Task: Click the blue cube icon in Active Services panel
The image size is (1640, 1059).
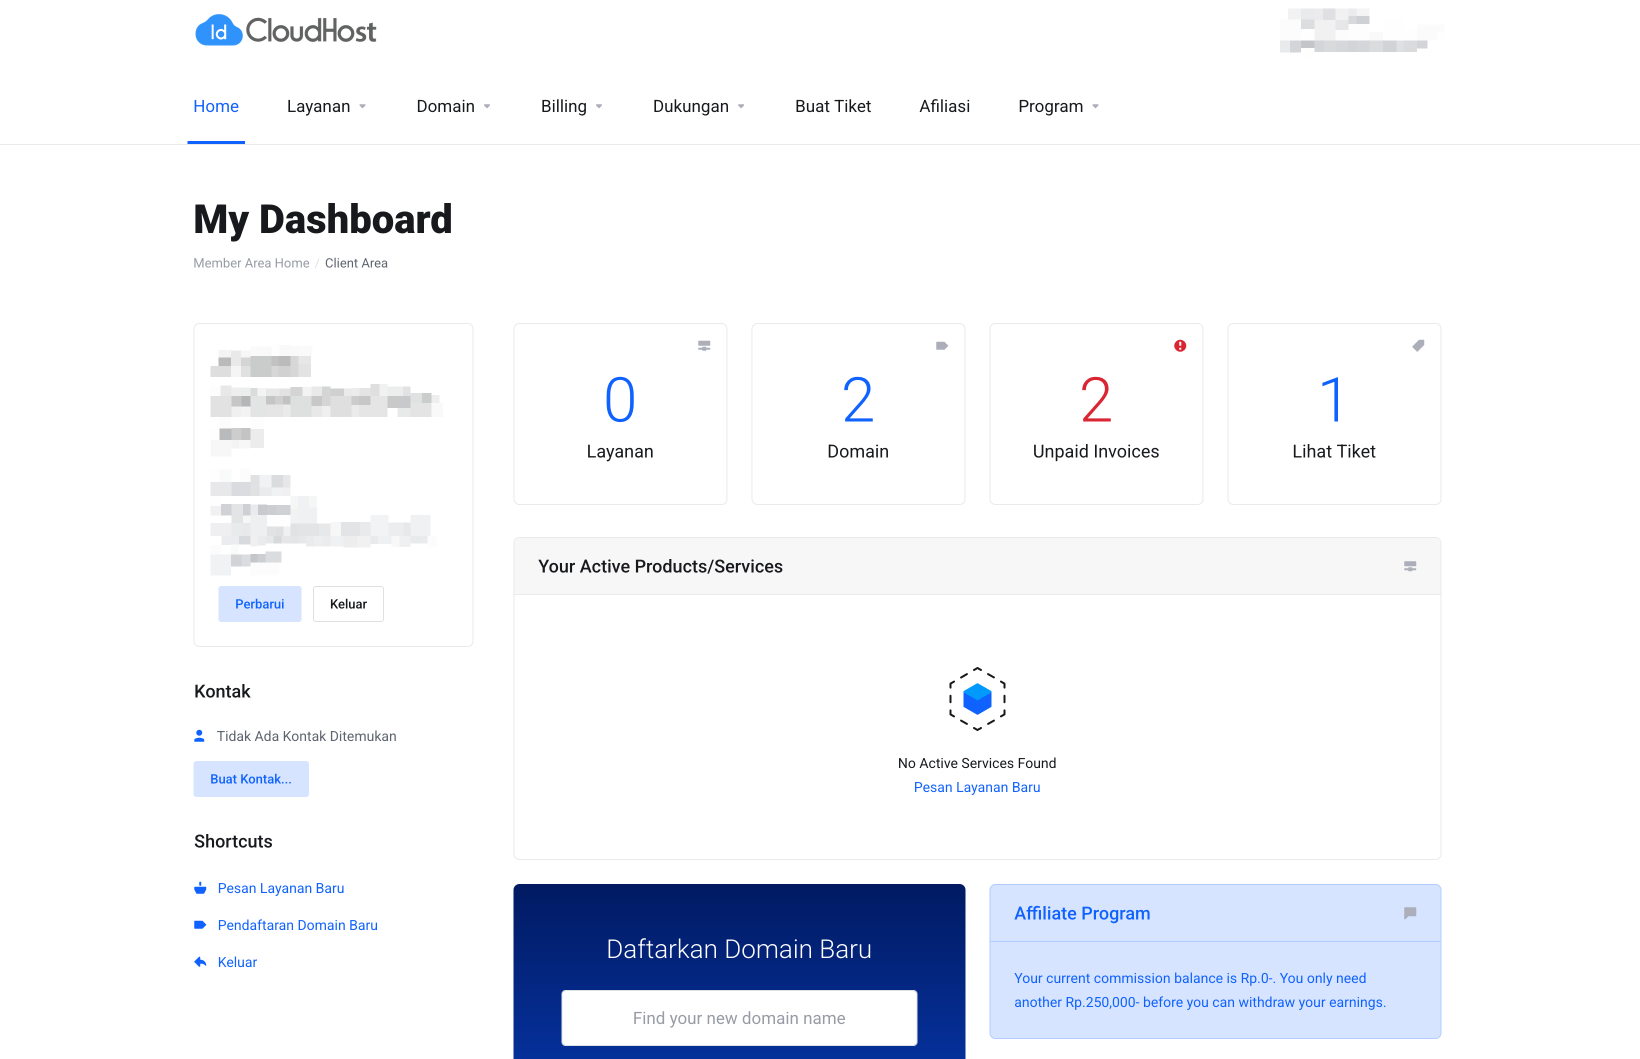Action: (x=977, y=699)
